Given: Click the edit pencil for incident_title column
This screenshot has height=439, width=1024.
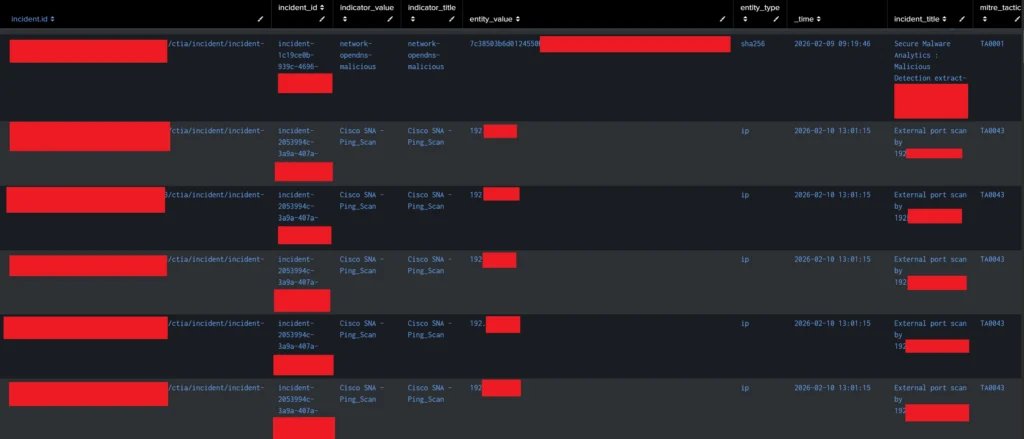Looking at the screenshot, I should [x=963, y=19].
